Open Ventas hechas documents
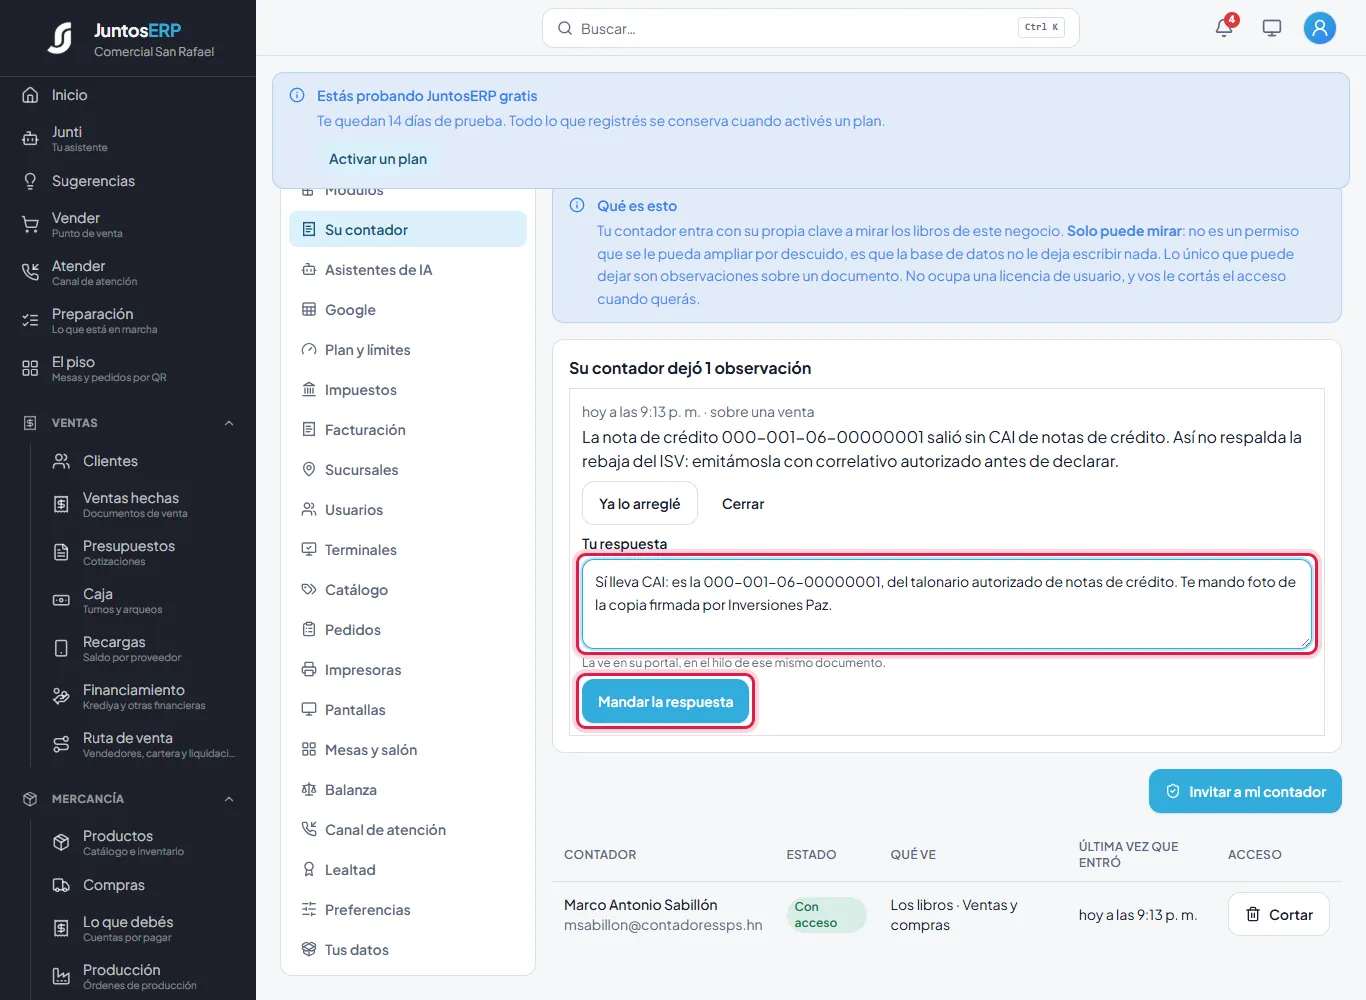1366x1000 pixels. (143, 504)
